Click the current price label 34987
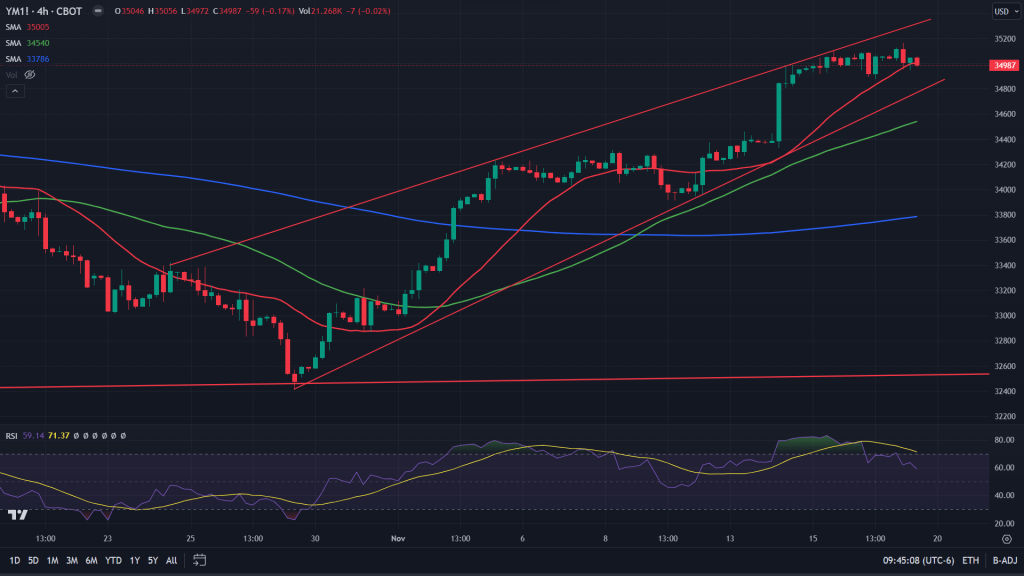This screenshot has width=1024, height=576. pos(1004,65)
